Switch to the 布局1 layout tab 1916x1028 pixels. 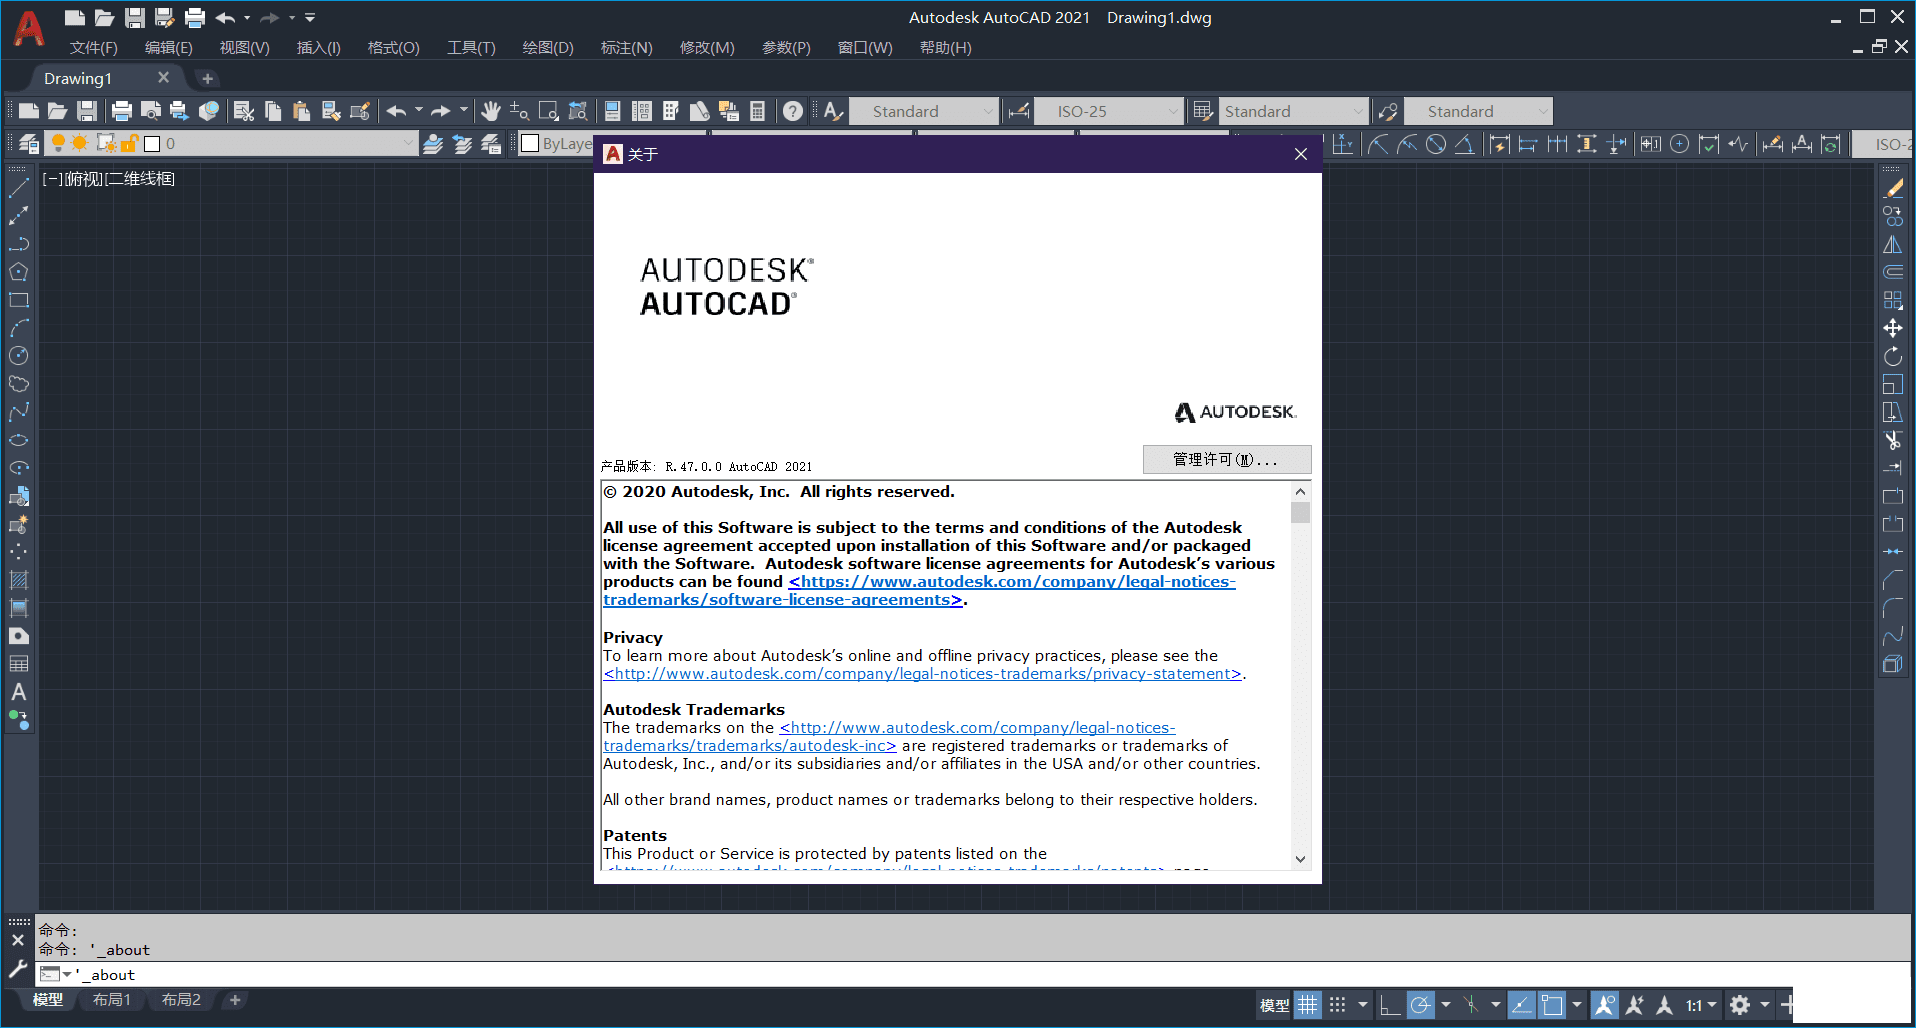[112, 1000]
